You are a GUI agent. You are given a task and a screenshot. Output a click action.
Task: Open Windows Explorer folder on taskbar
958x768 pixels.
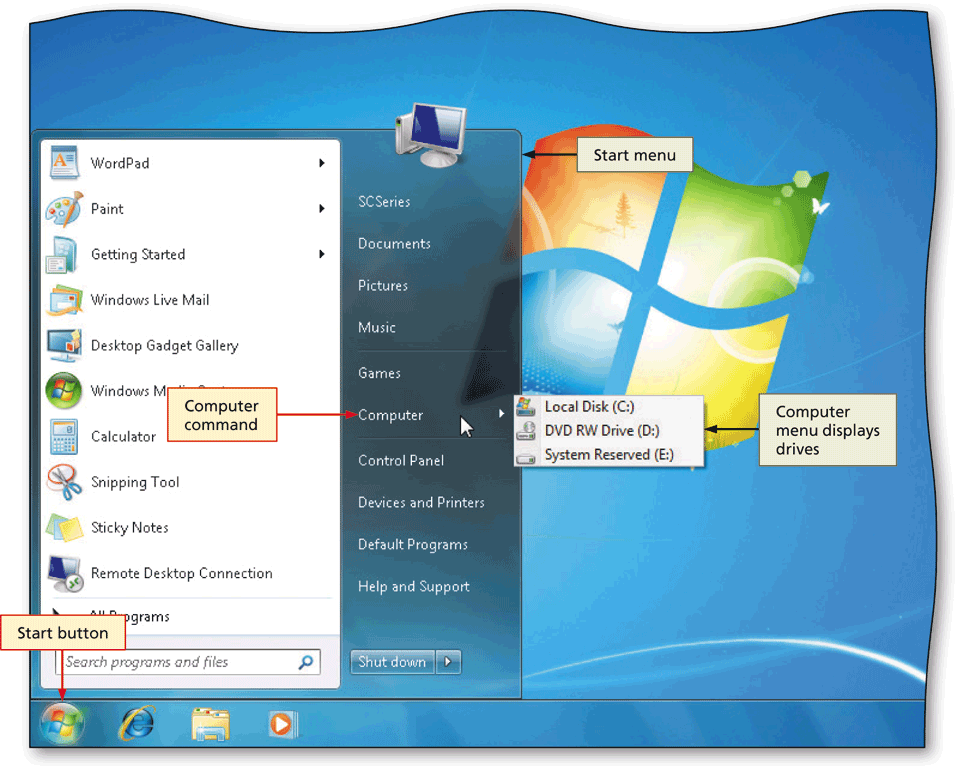(x=210, y=725)
